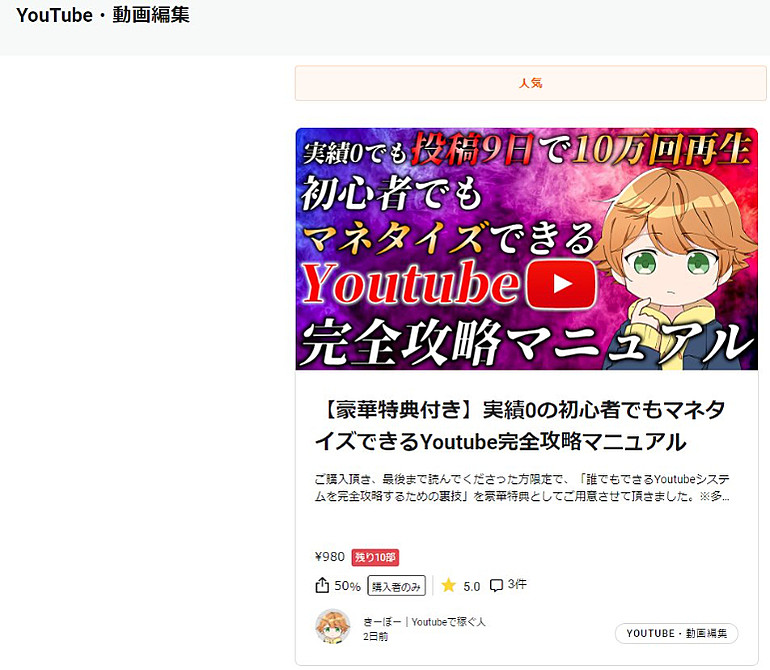Click the YouTube・動画編集 page heading
The height and width of the screenshot is (670, 770).
click(x=103, y=15)
